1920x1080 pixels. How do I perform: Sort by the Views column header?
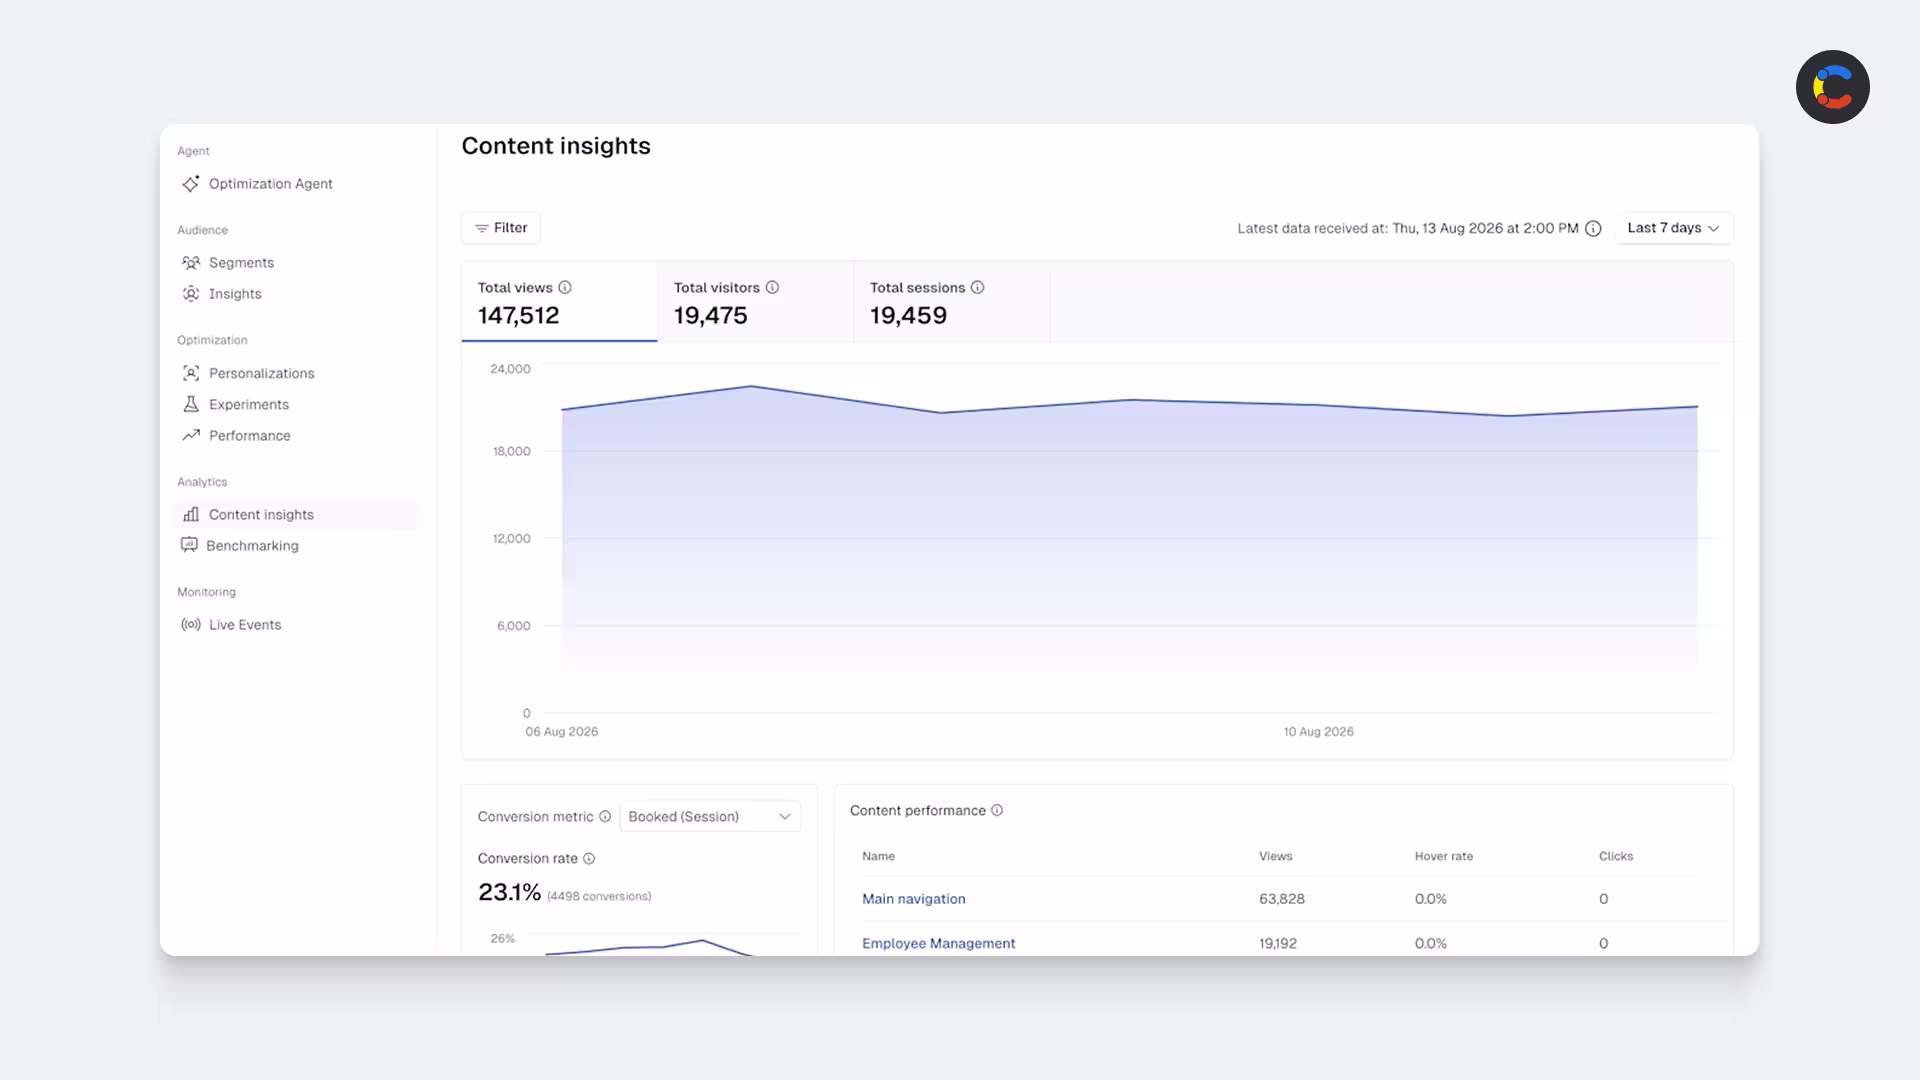tap(1275, 856)
